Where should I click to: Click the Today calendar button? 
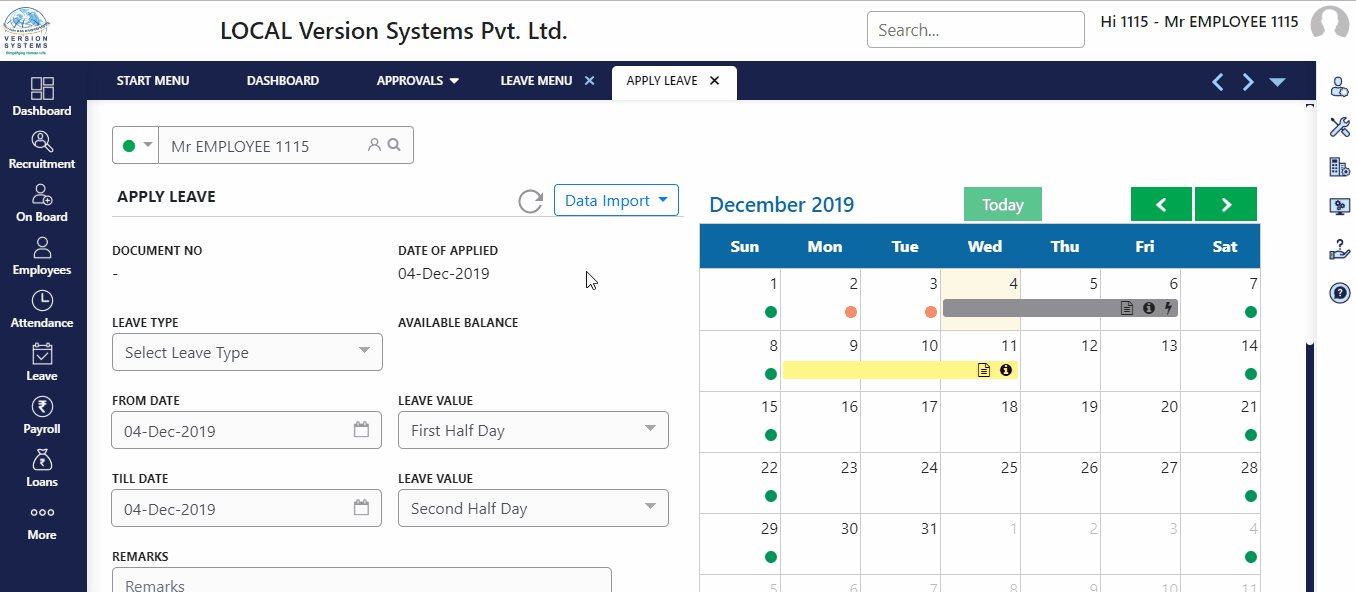coord(1002,204)
